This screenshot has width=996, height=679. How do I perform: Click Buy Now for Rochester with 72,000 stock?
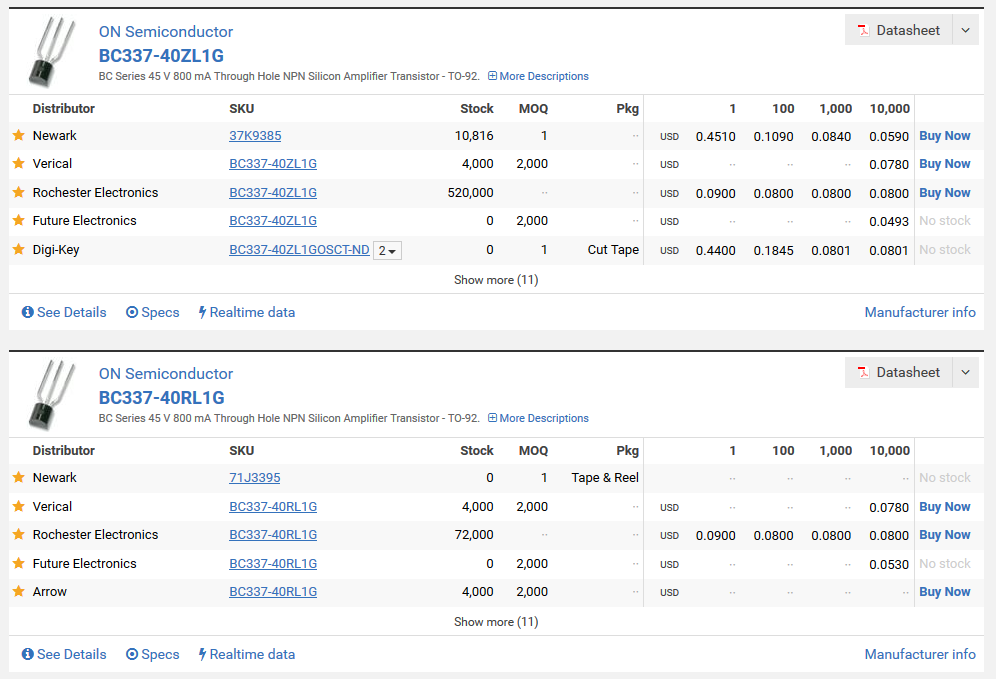click(x=945, y=534)
